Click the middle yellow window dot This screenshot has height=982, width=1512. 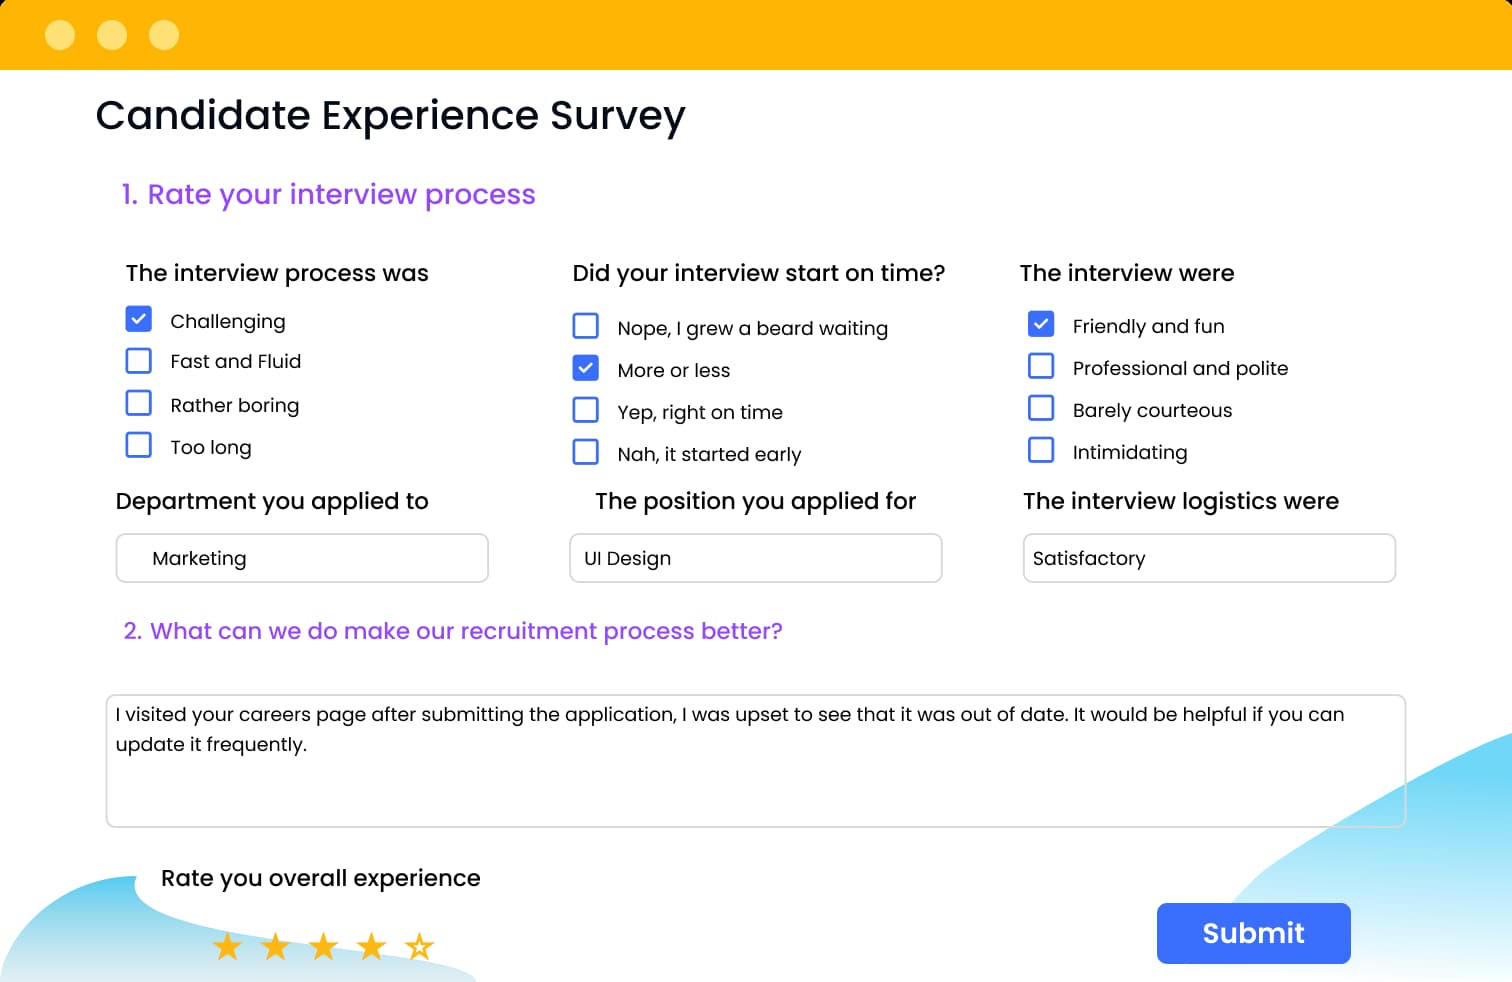(112, 35)
